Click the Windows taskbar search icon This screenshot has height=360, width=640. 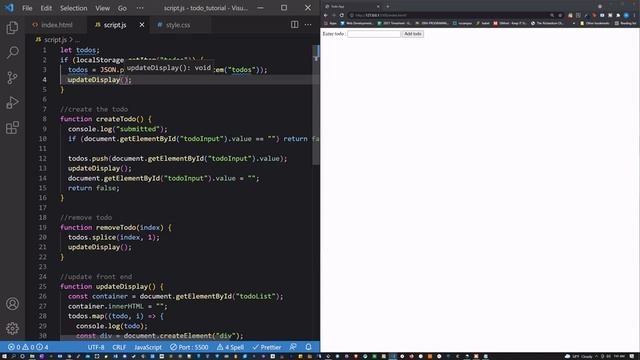click(13, 356)
